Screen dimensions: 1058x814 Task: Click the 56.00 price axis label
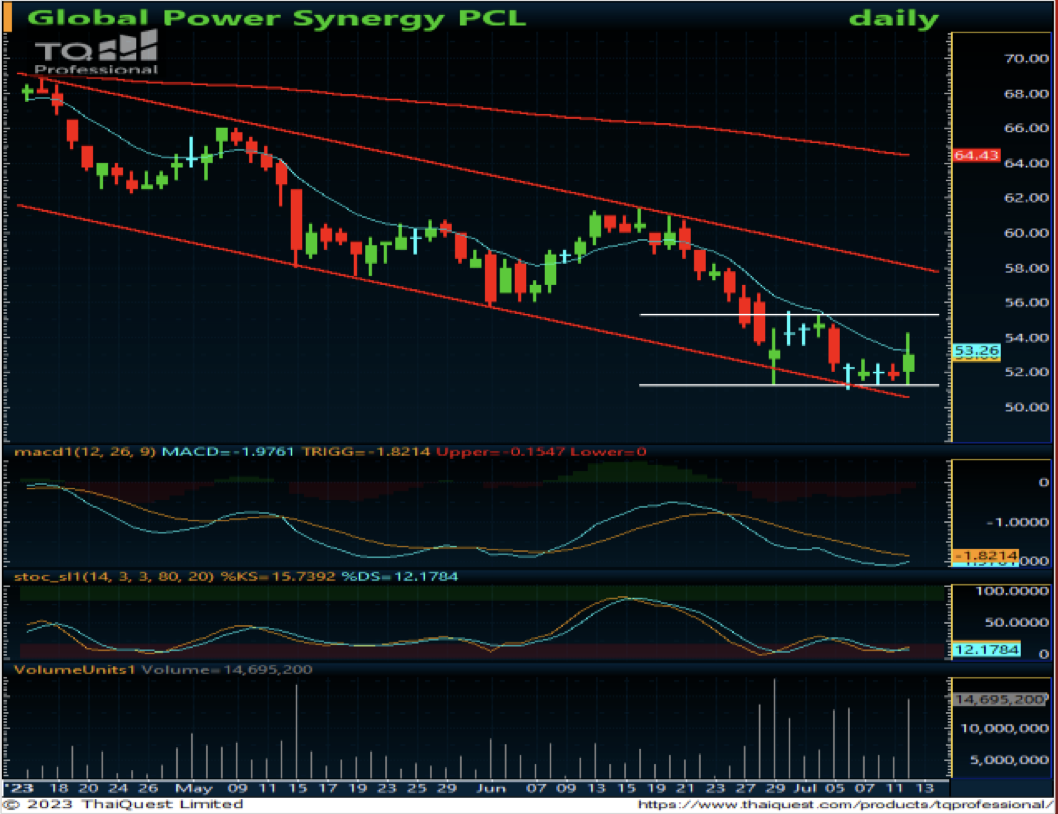pos(1026,302)
